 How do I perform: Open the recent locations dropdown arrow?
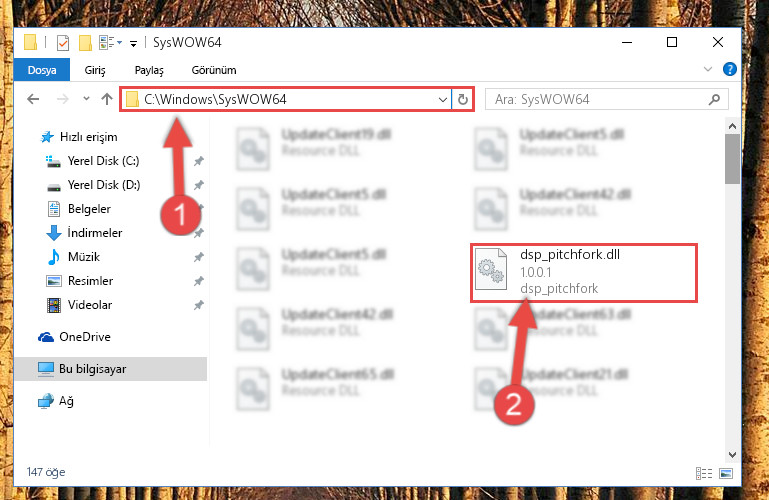click(x=86, y=99)
